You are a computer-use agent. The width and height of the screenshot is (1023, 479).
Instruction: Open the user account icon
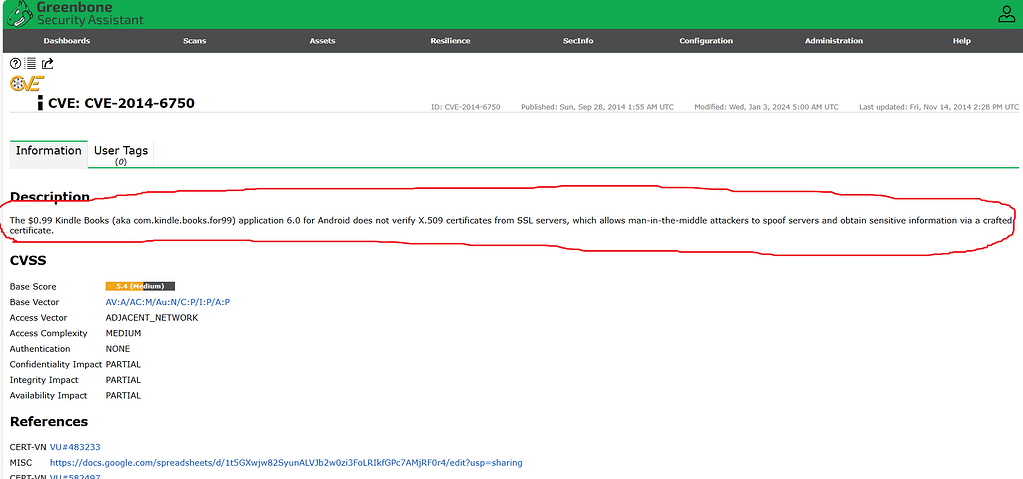(1006, 14)
